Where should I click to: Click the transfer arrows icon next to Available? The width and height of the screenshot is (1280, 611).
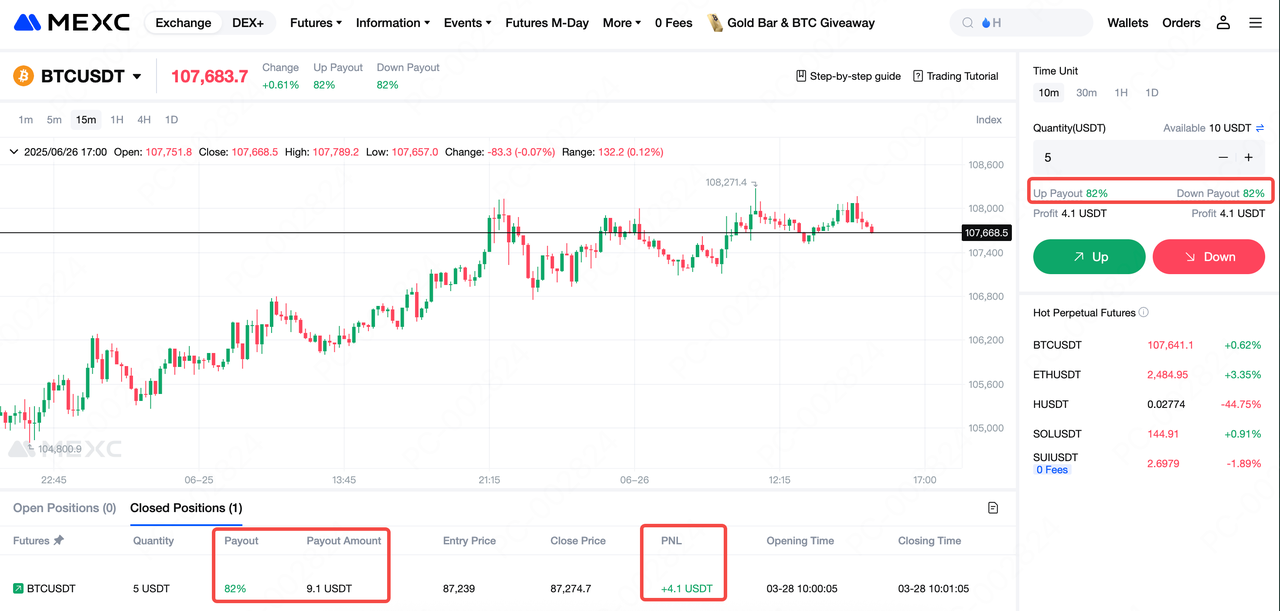pos(1260,128)
